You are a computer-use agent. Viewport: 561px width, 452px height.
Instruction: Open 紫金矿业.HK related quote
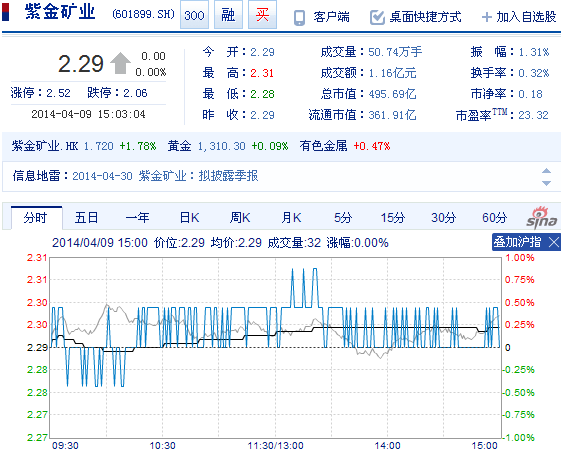click(x=45, y=146)
